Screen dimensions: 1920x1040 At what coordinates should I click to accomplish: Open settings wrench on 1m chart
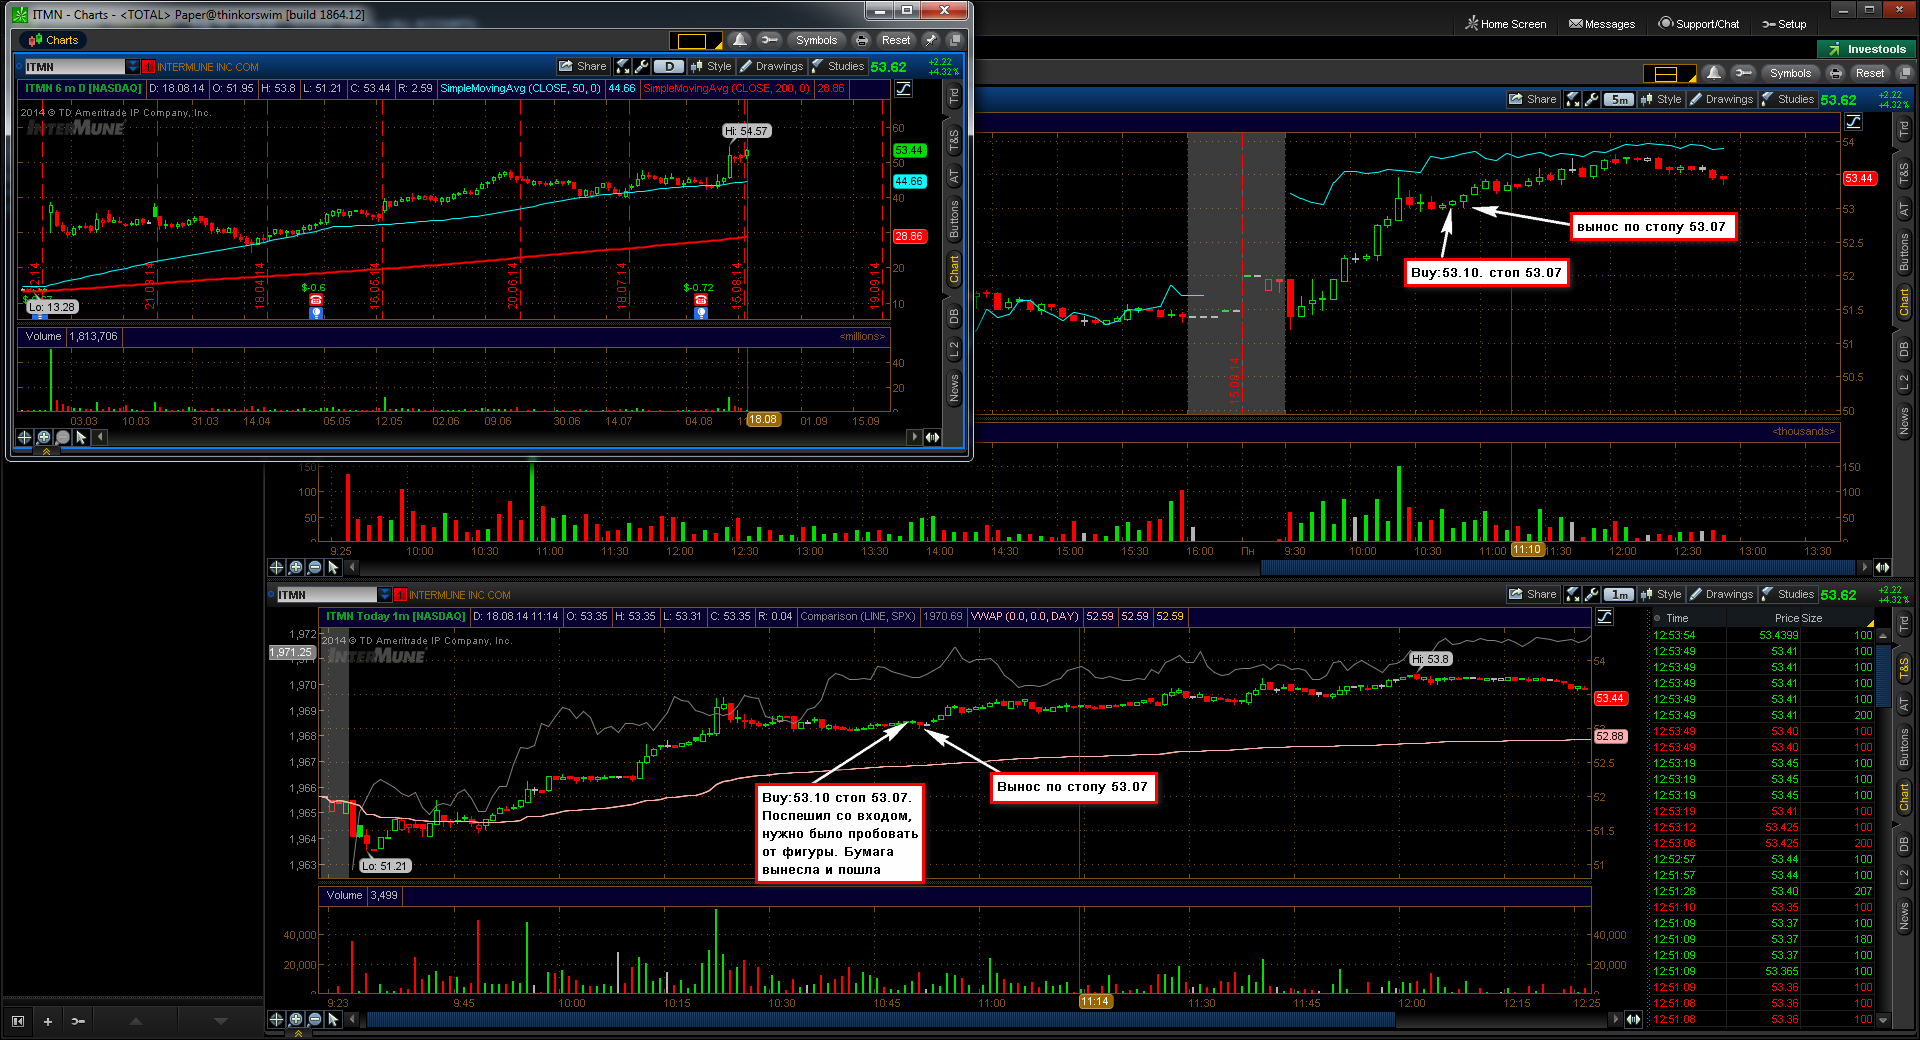coord(1592,594)
